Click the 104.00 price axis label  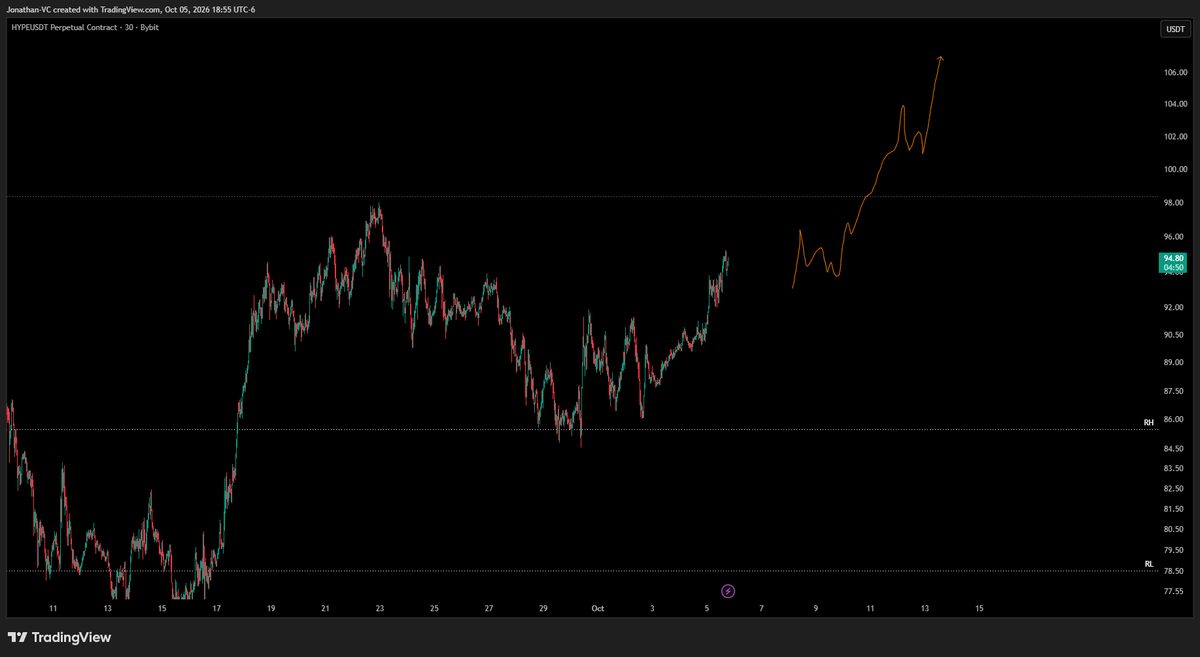pos(1175,104)
